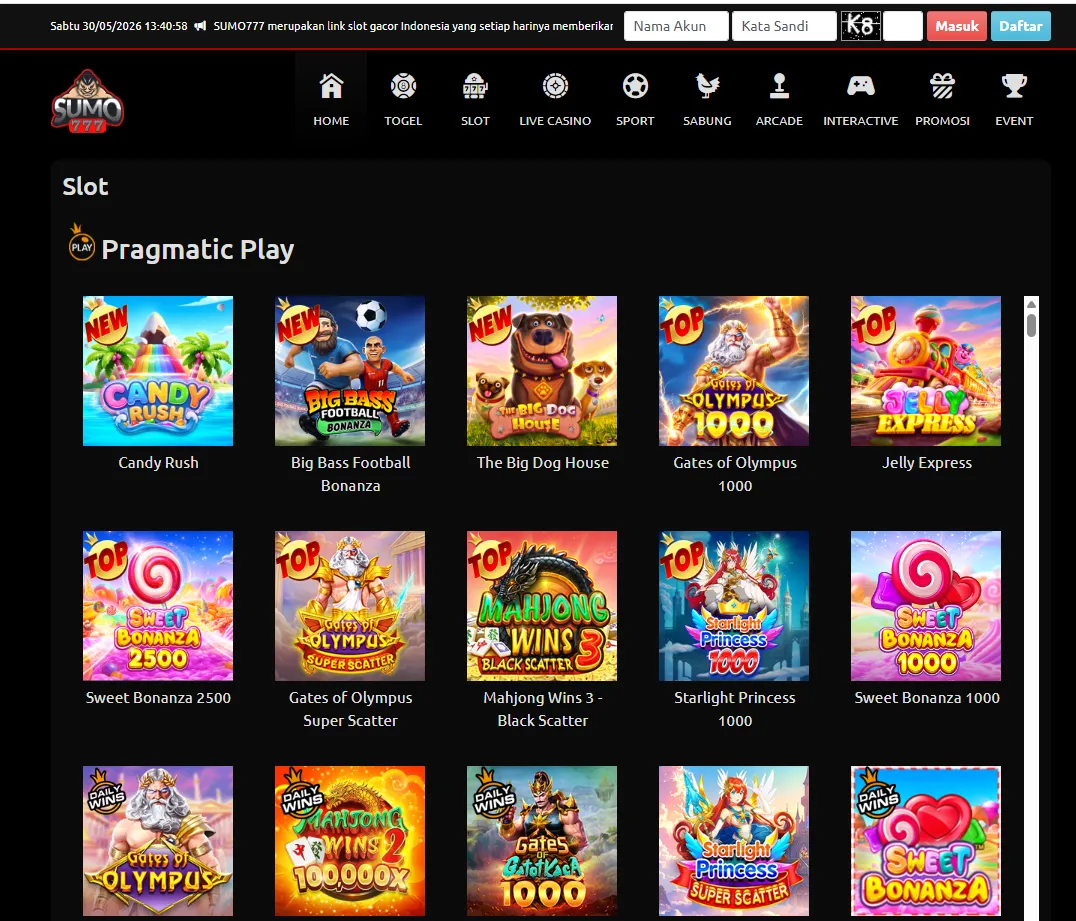Click the captcha entry box
Viewport: 1076px width, 921px height.
click(x=902, y=26)
